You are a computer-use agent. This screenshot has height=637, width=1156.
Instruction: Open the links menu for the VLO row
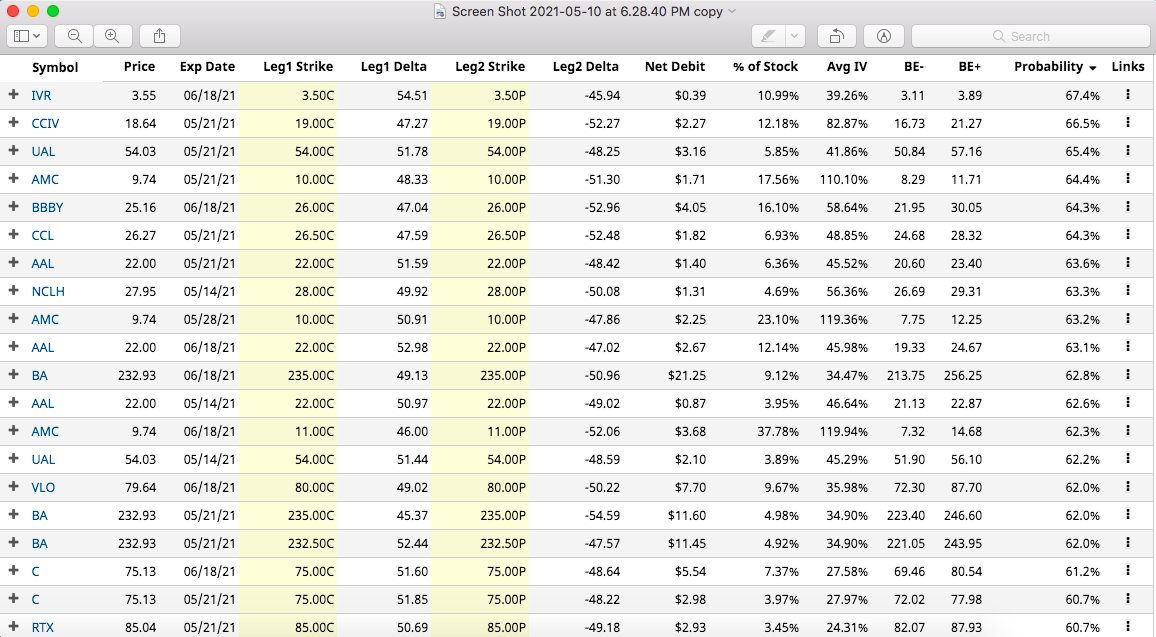pyautogui.click(x=1127, y=487)
